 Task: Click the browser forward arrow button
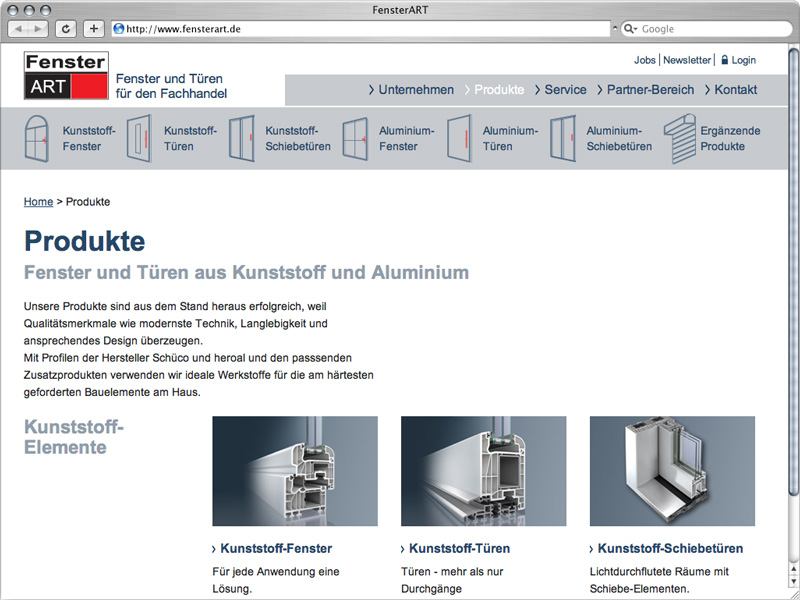[38, 29]
